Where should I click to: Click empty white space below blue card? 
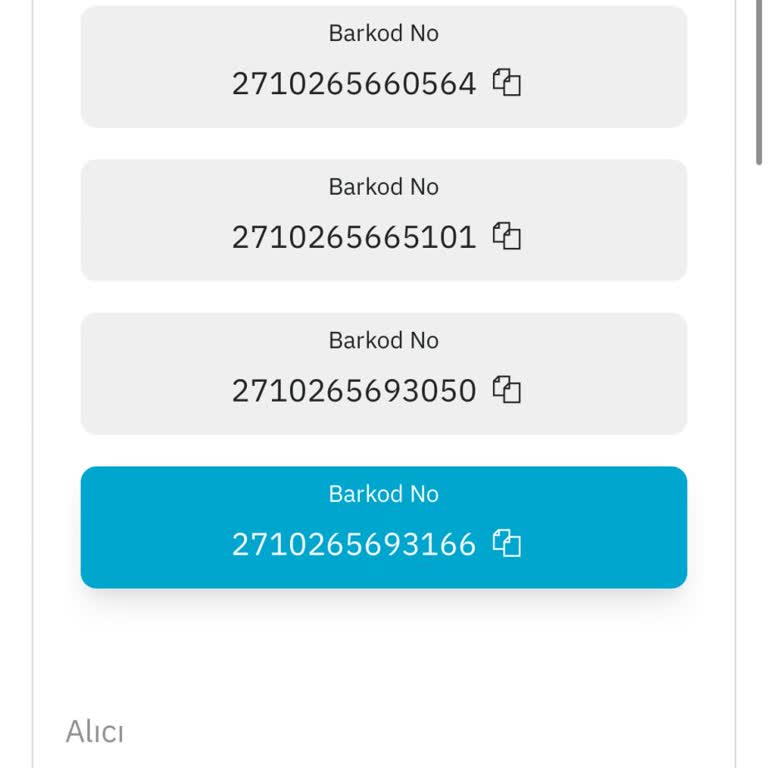click(384, 650)
